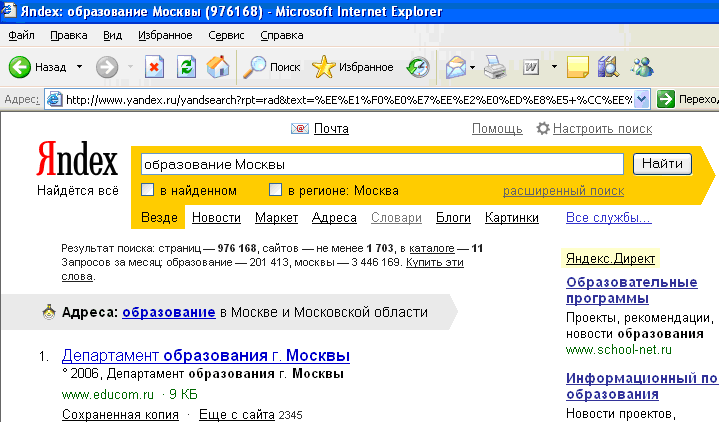Switch to the Картинки tab
Screen dimensions: 719x422
(x=512, y=217)
